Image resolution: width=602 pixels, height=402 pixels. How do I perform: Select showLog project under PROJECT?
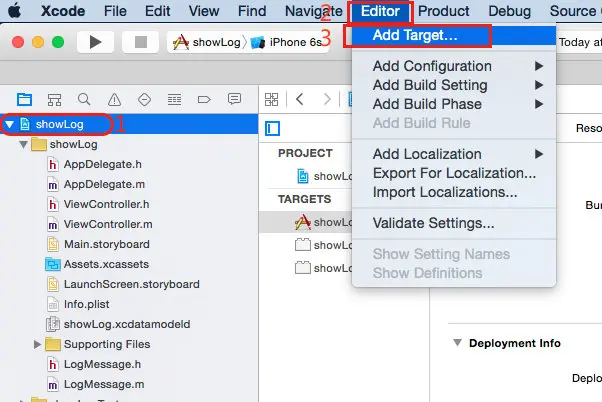(x=324, y=176)
